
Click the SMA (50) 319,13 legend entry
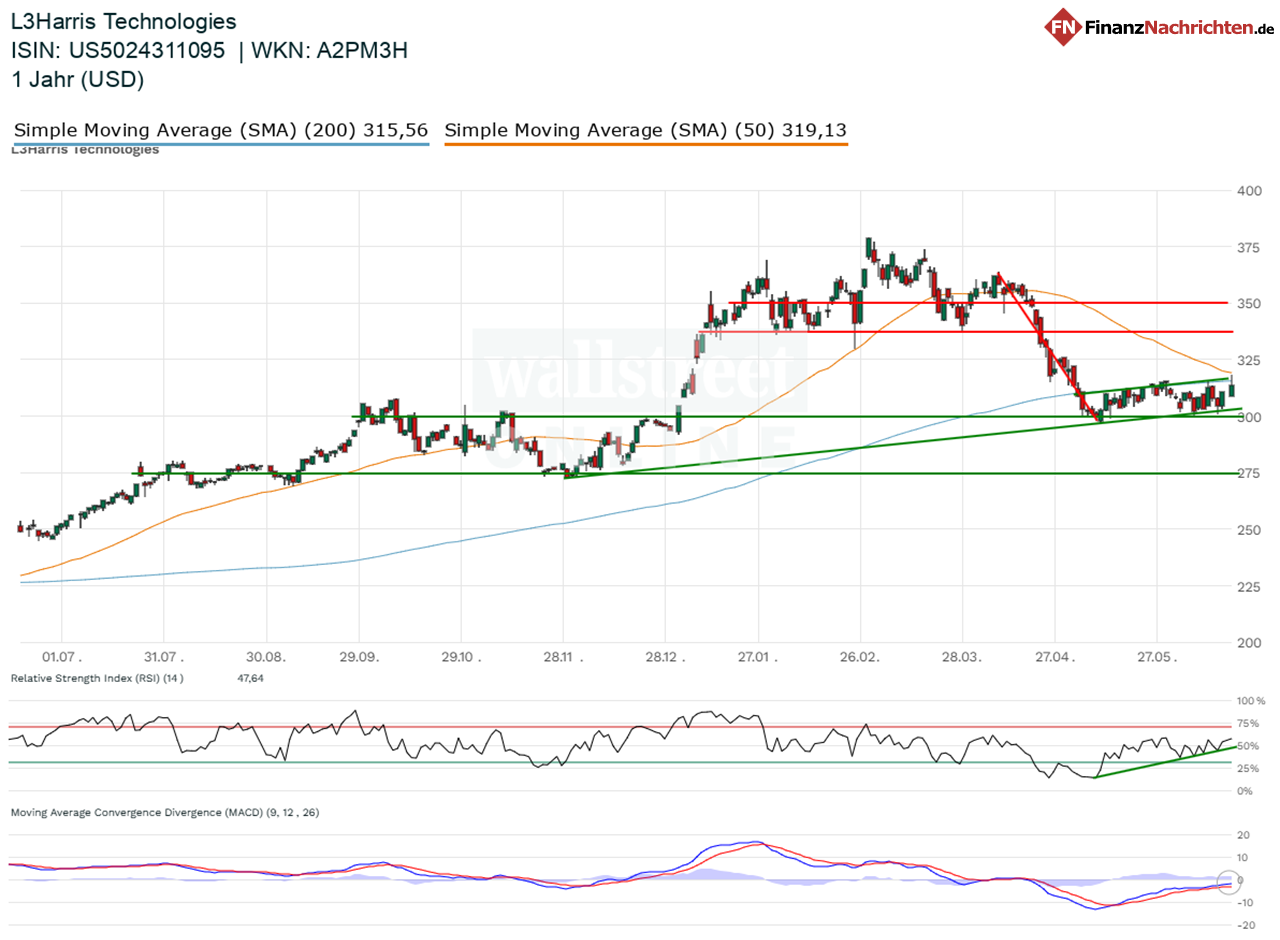[x=646, y=131]
